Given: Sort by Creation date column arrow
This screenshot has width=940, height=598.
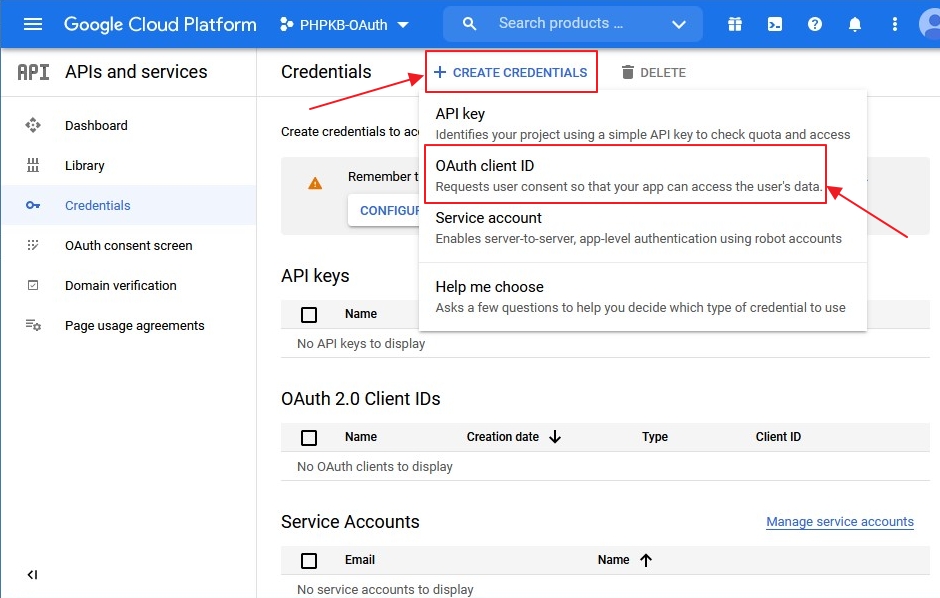Looking at the screenshot, I should point(555,437).
